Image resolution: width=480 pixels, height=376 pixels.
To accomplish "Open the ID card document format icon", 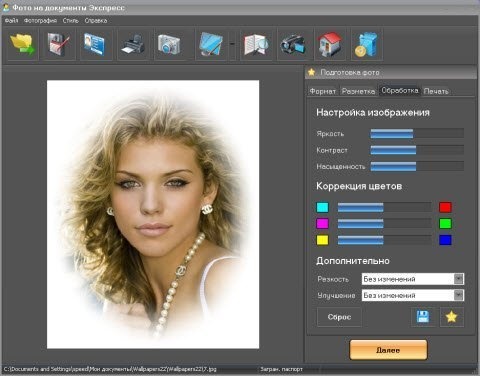I will click(95, 44).
